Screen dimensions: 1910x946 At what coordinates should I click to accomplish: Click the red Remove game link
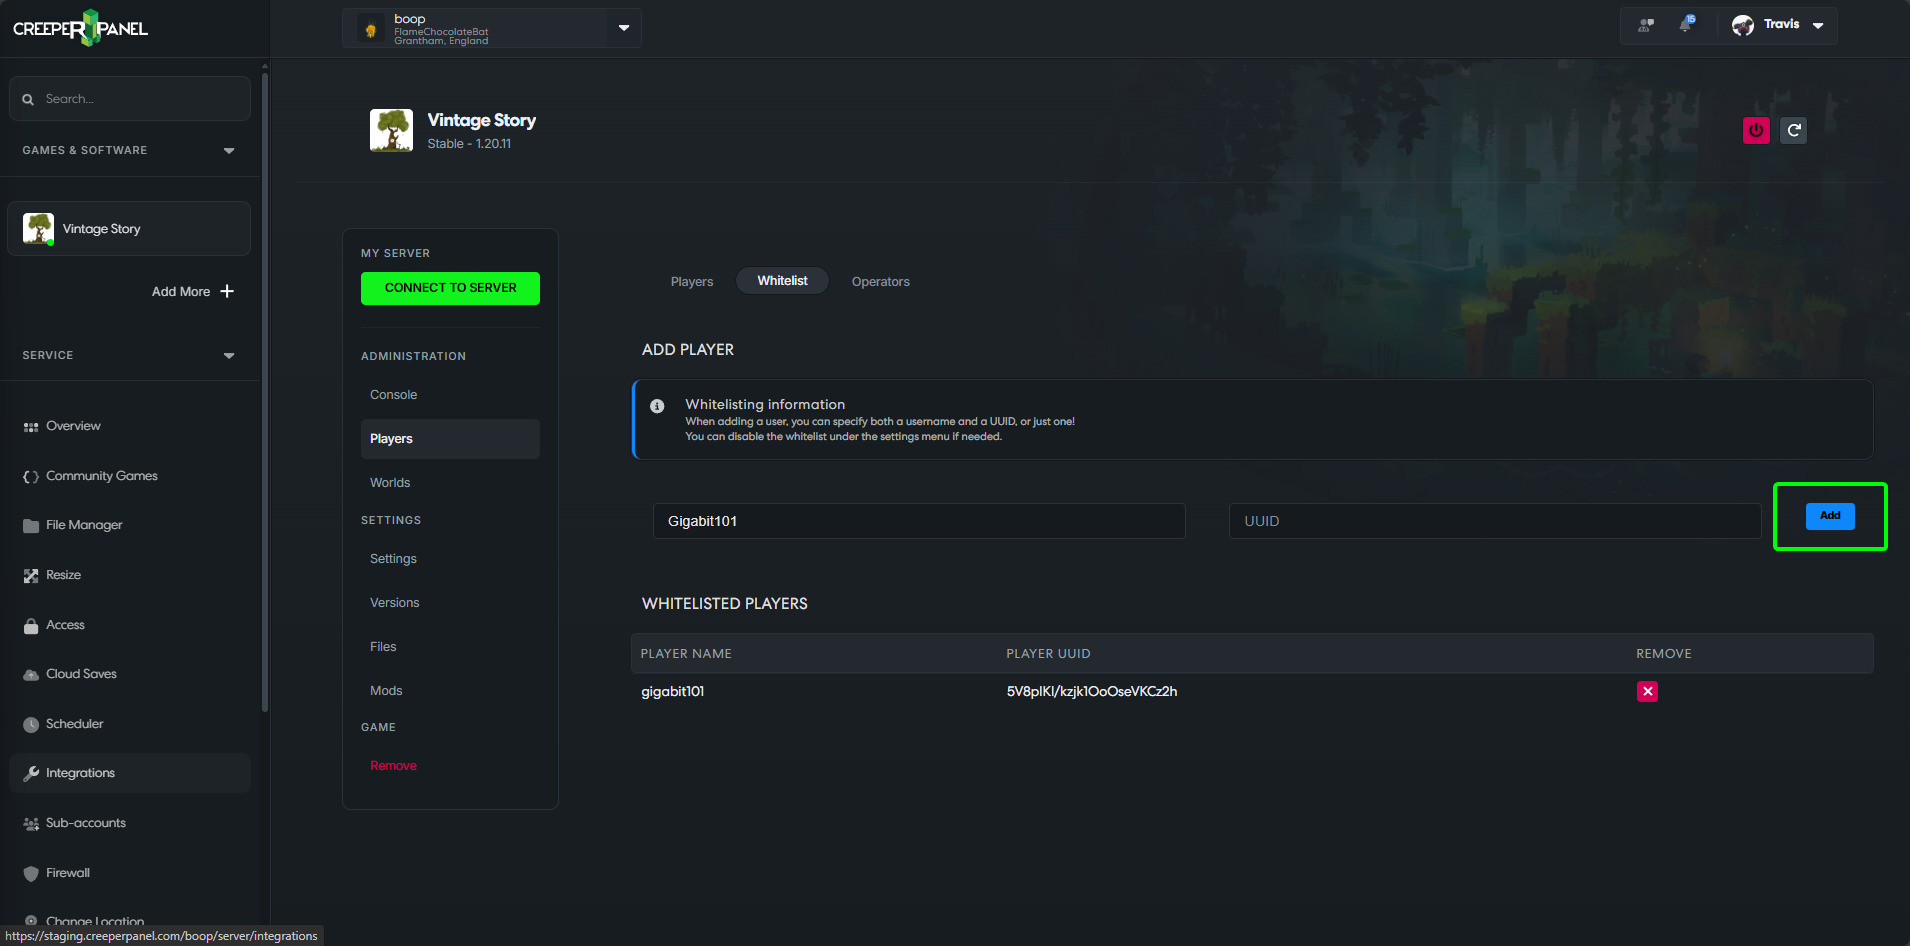point(393,765)
